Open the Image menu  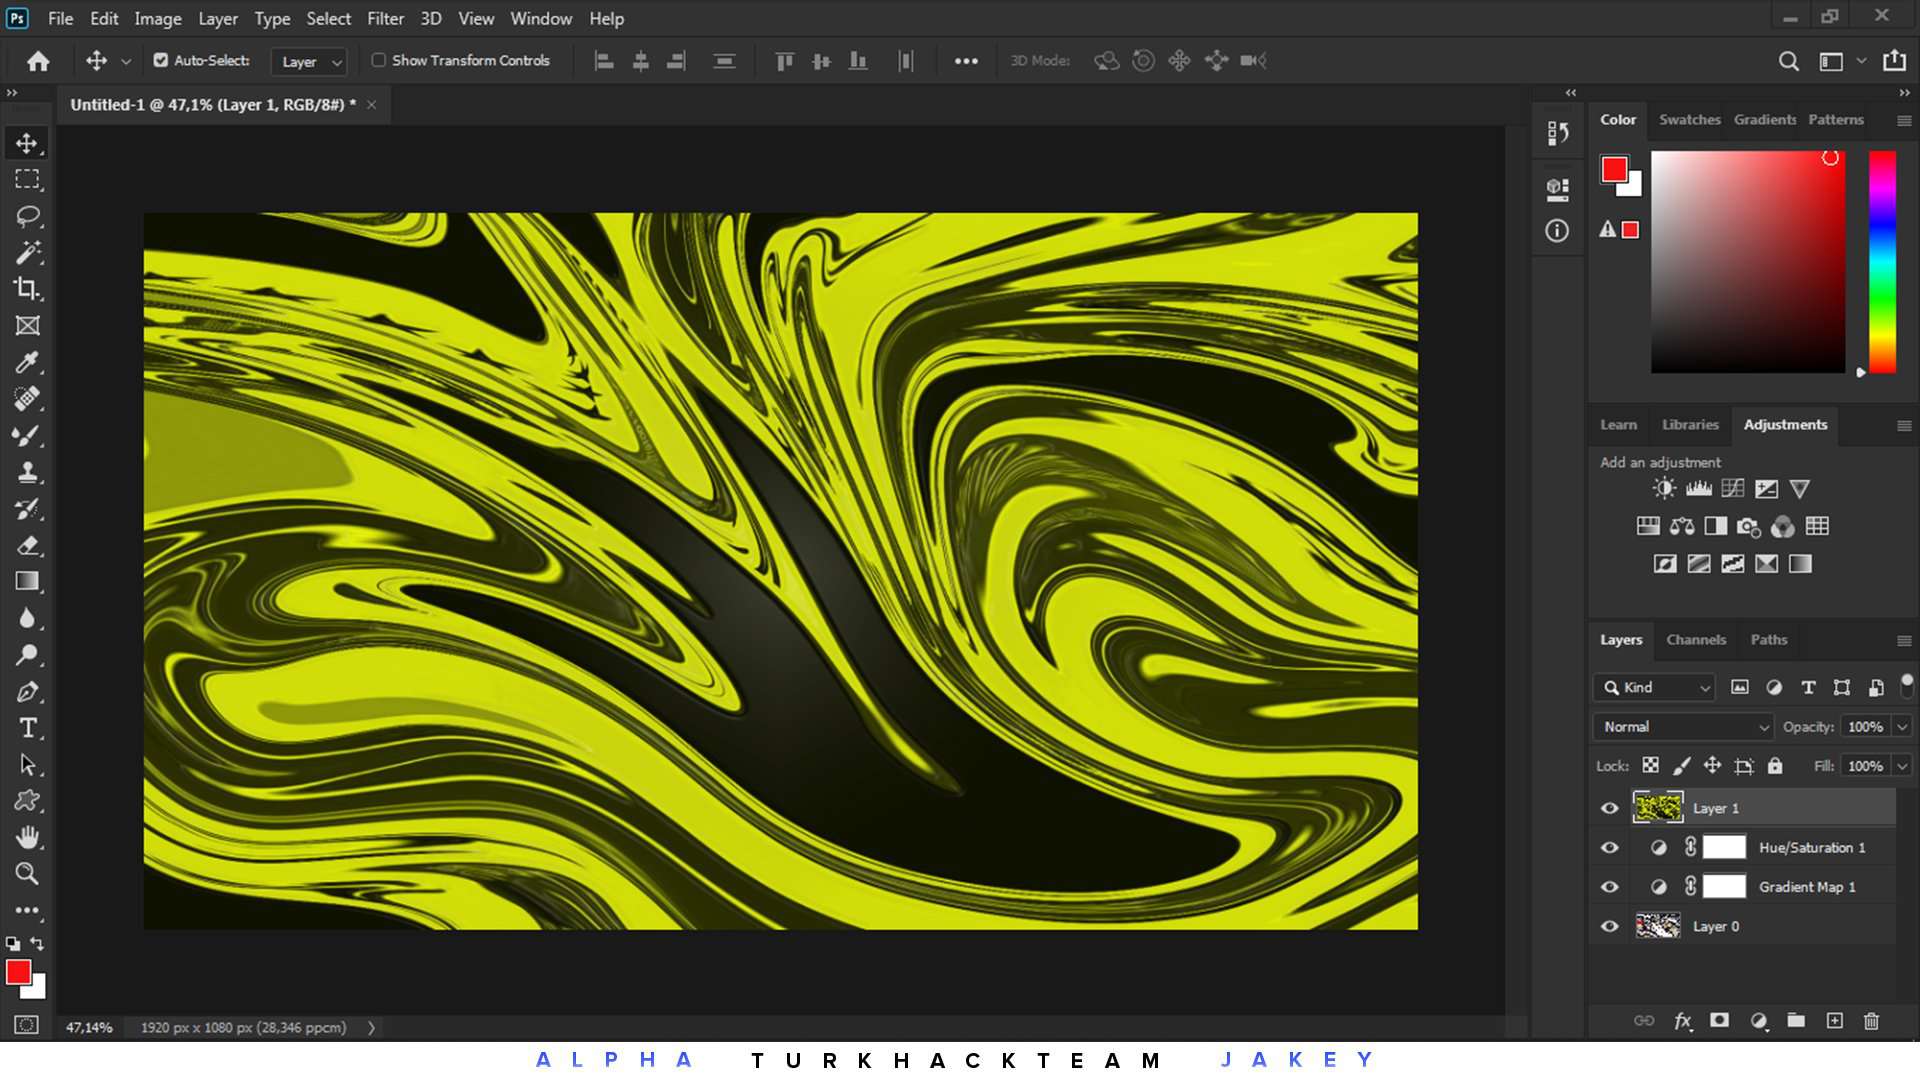pos(158,18)
